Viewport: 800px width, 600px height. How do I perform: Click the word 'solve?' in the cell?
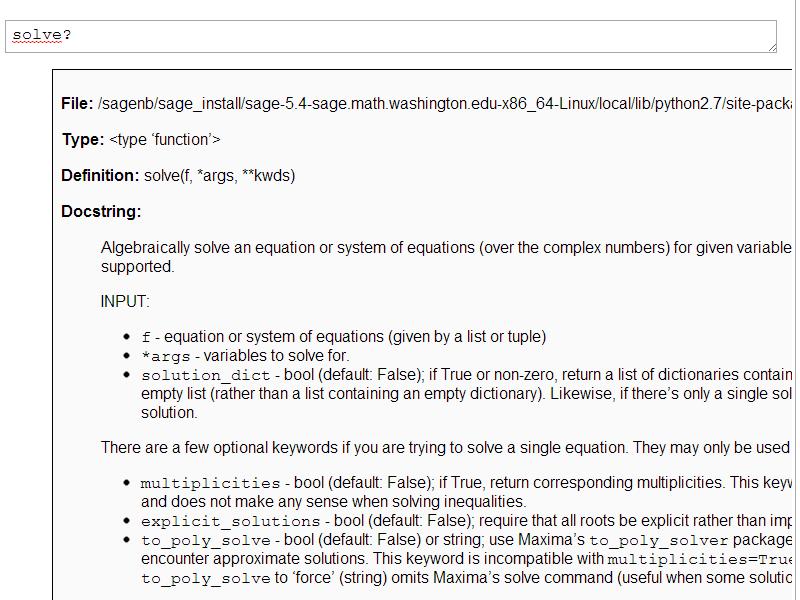tap(41, 36)
